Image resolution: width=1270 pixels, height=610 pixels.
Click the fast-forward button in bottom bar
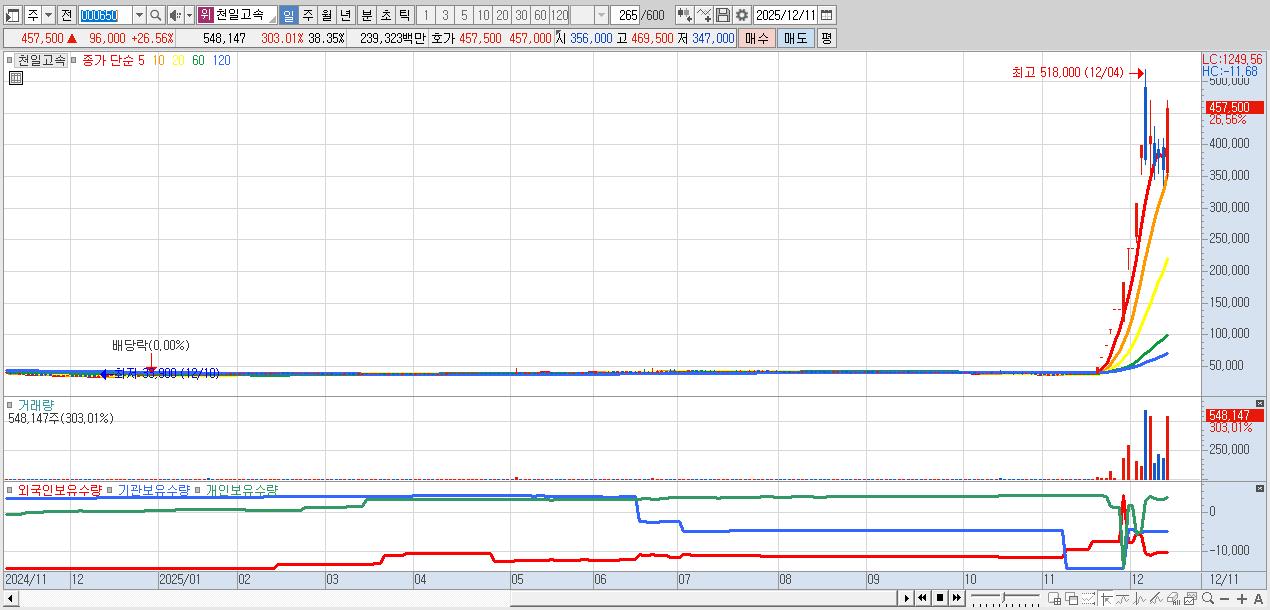[x=957, y=598]
